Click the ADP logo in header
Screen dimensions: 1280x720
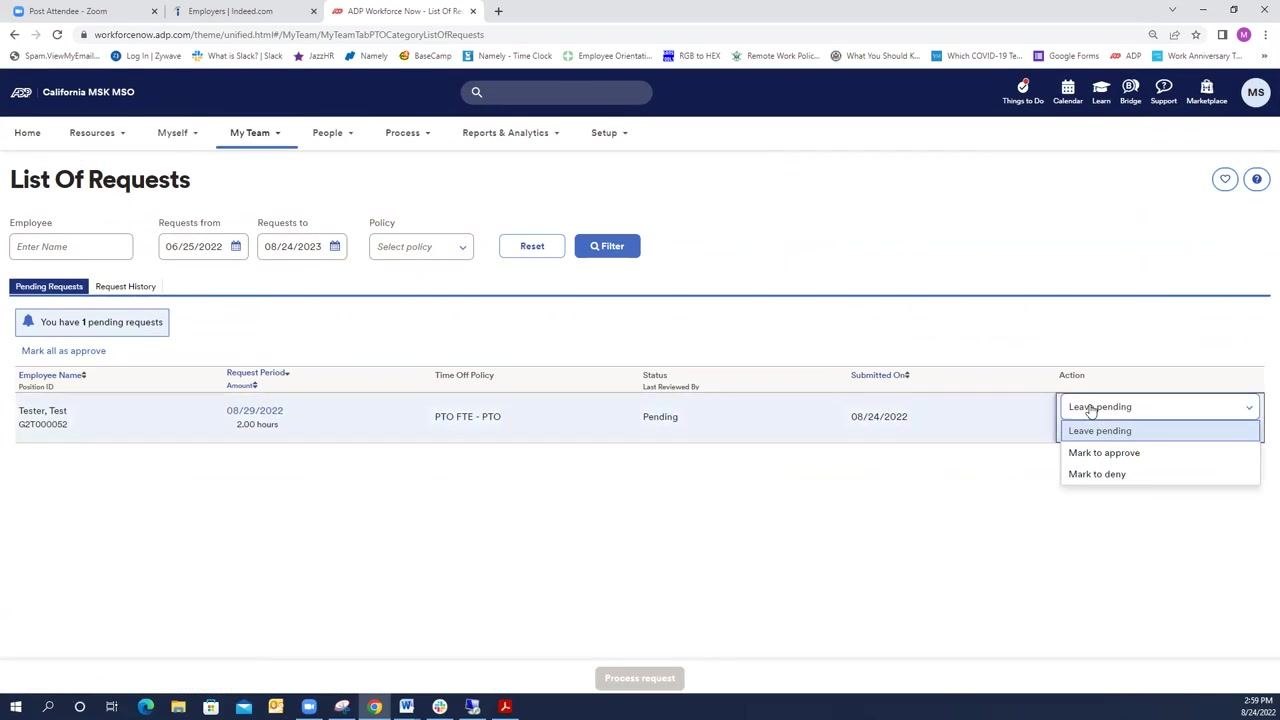(x=21, y=92)
